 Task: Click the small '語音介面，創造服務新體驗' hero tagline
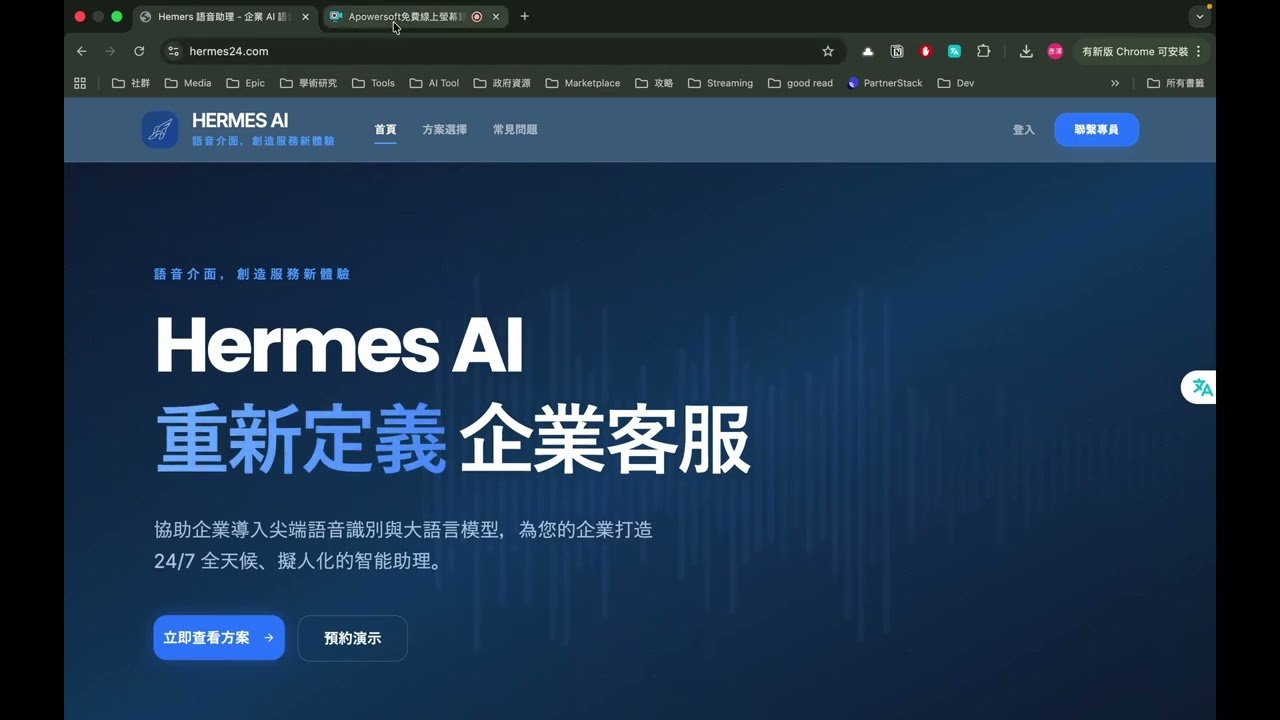252,274
